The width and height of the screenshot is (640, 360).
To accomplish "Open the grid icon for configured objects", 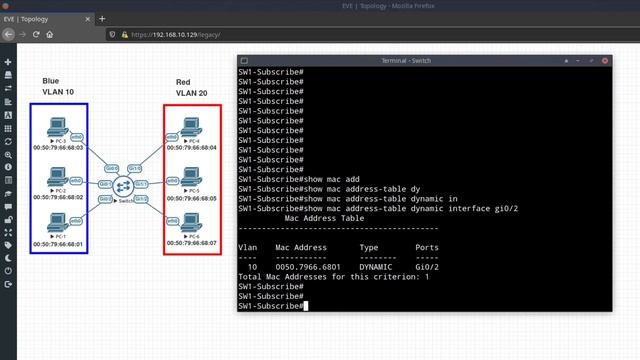I will point(8,129).
